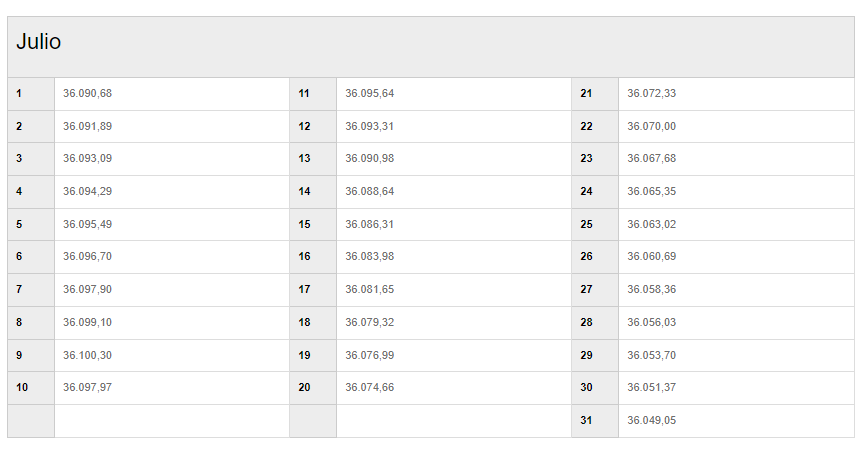The height and width of the screenshot is (453, 866).
Task: Select value 36.095,49 for day 5
Action: pyautogui.click(x=87, y=224)
